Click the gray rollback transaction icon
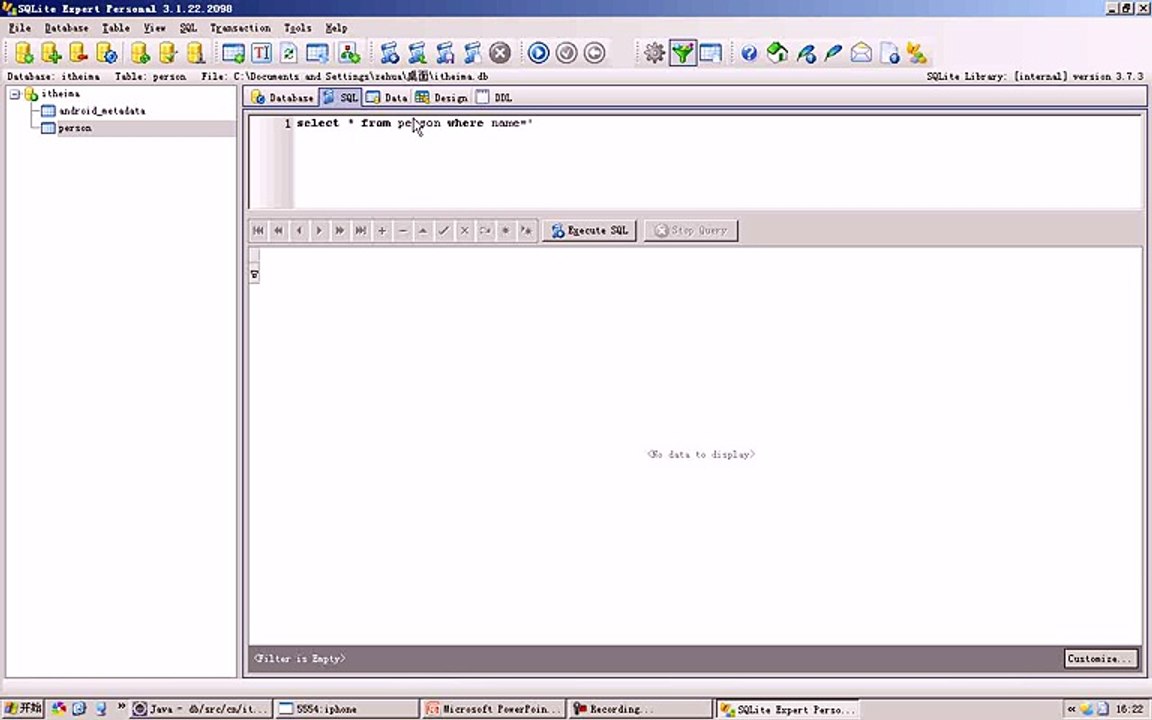This screenshot has width=1152, height=720. 594,53
